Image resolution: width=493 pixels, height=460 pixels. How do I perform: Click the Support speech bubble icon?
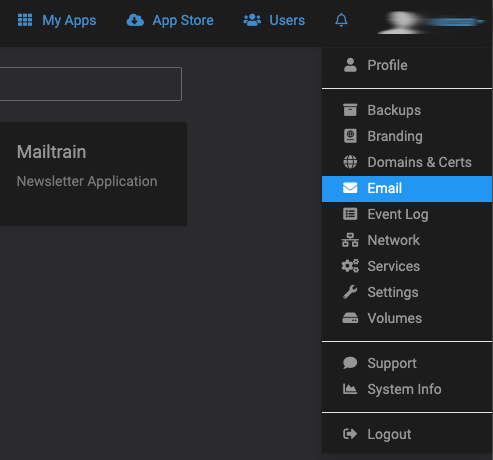click(x=350, y=363)
